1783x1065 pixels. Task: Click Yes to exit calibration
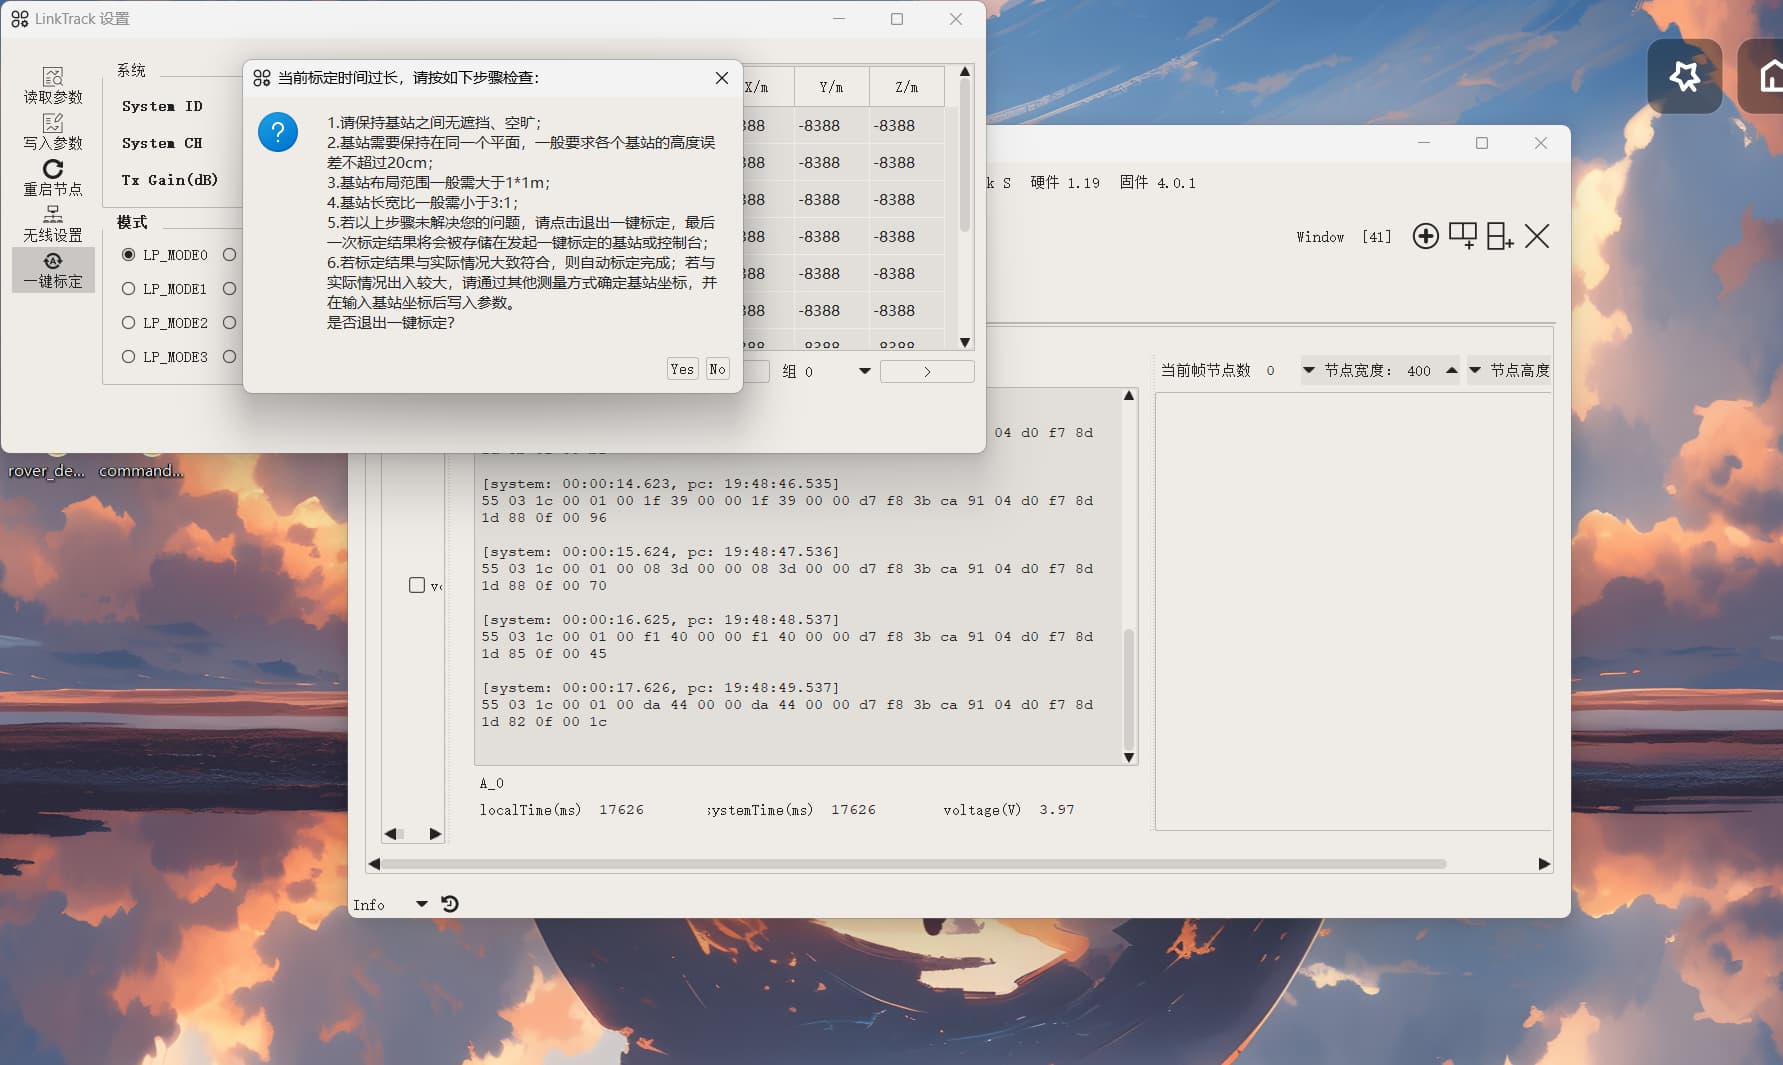click(682, 369)
